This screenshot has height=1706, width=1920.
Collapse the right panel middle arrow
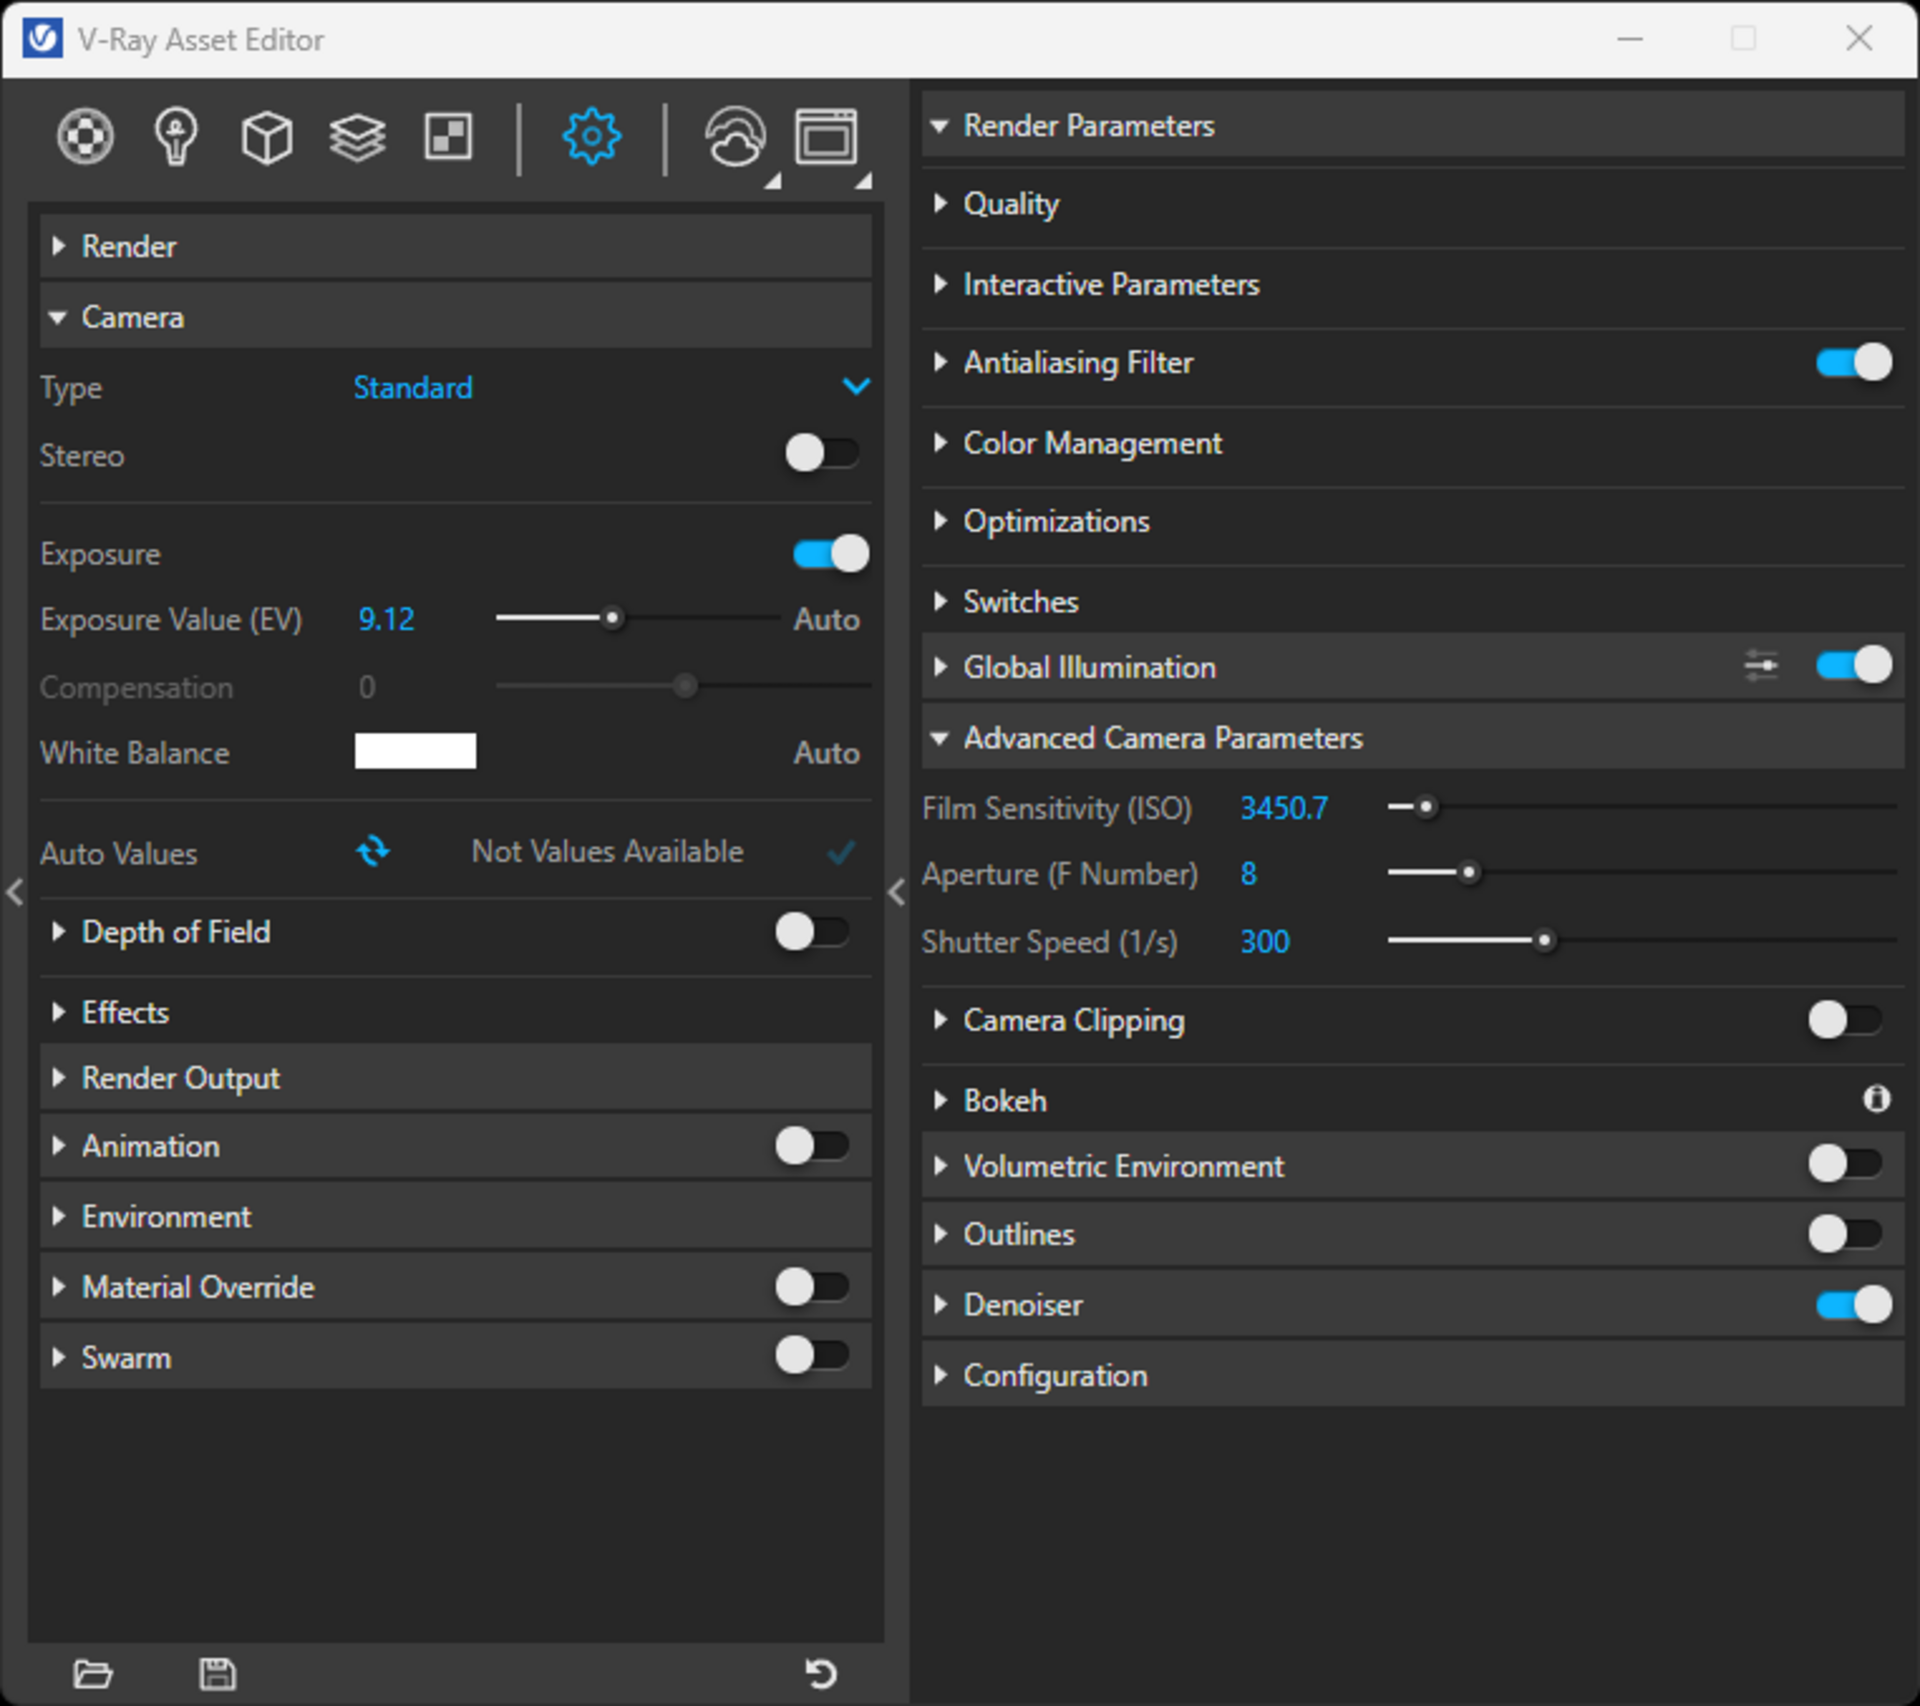click(897, 892)
